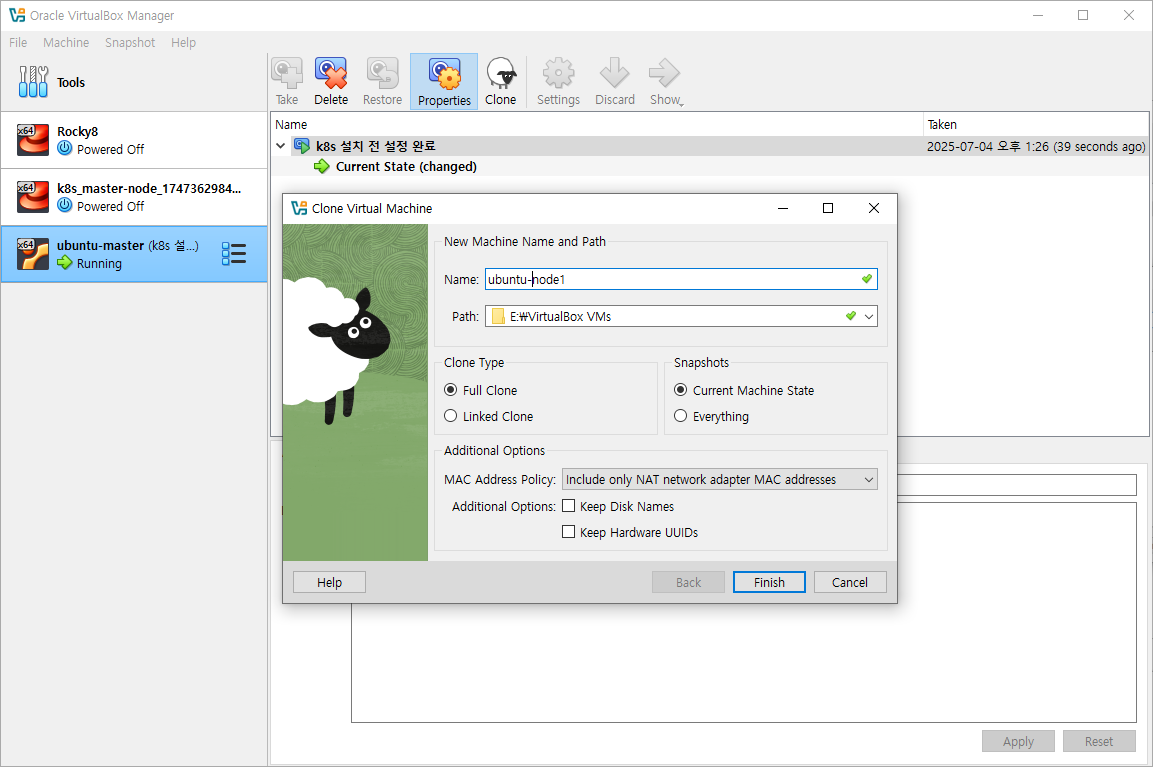Click the Back button

pyautogui.click(x=688, y=582)
